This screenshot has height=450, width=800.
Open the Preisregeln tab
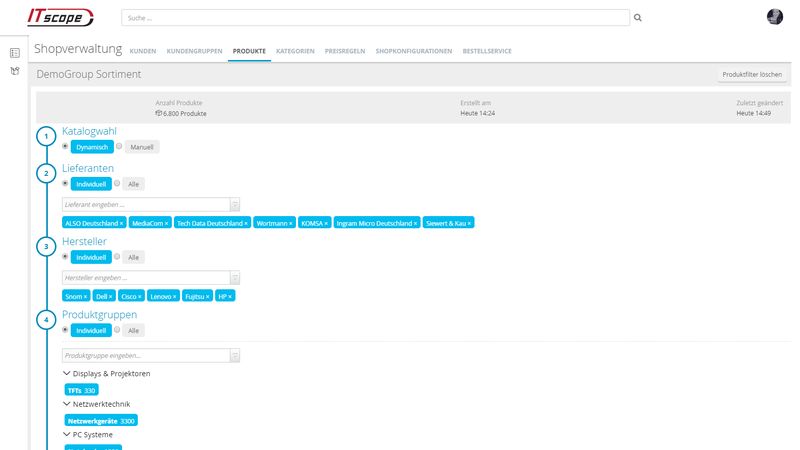pos(345,51)
